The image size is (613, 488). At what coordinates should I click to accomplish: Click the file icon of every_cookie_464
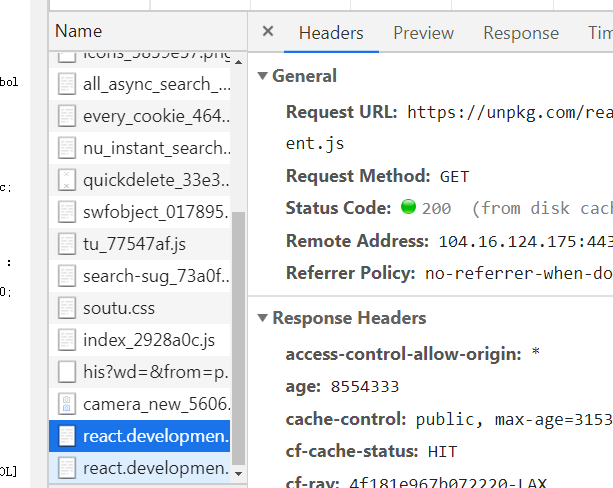coord(67,116)
